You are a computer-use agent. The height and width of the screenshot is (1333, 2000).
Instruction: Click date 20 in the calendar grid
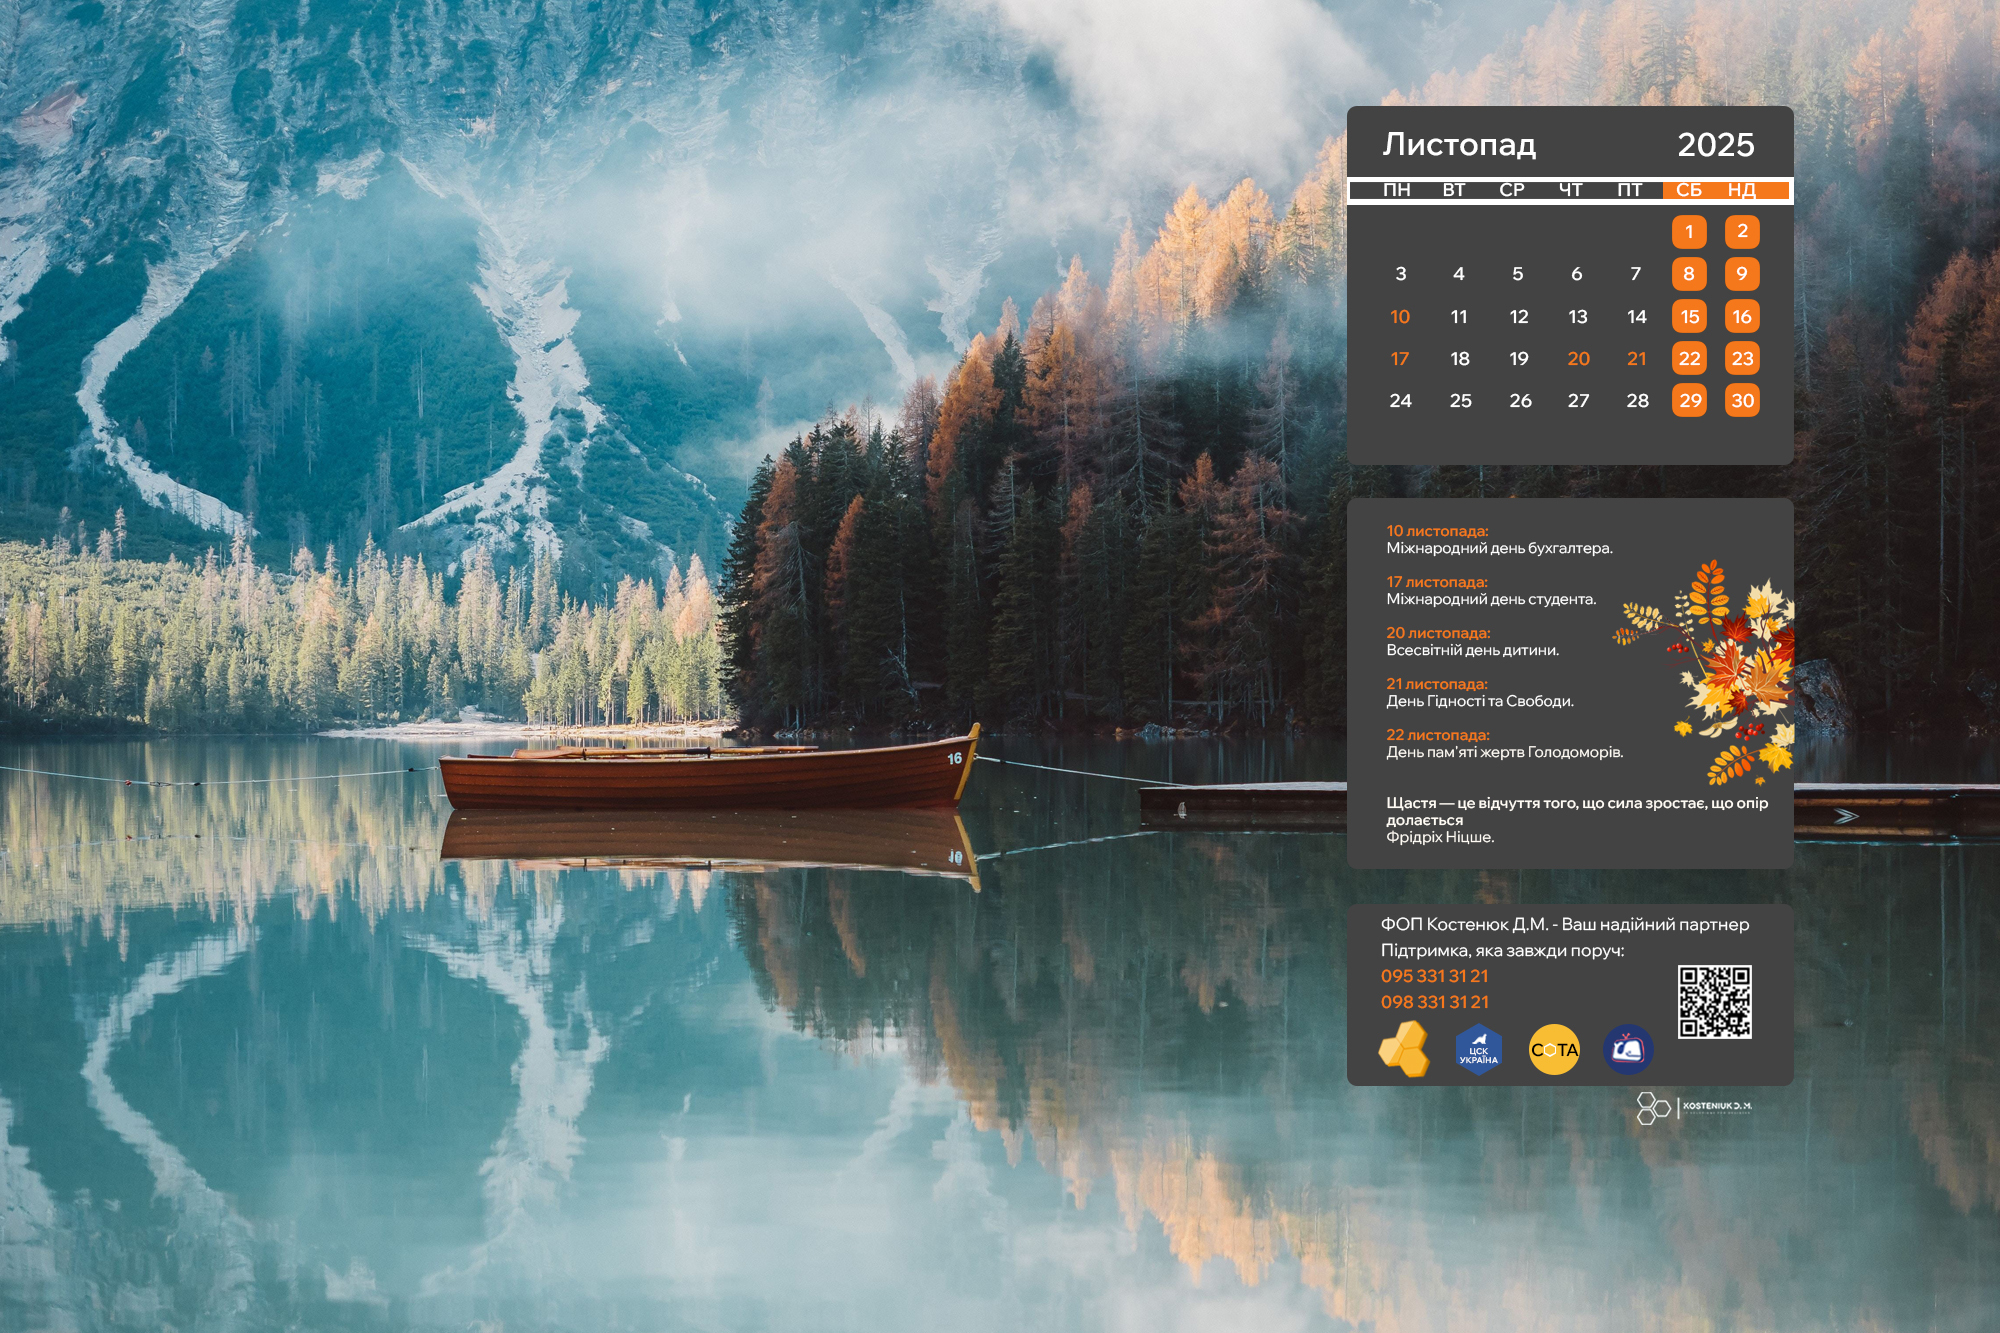point(1578,359)
